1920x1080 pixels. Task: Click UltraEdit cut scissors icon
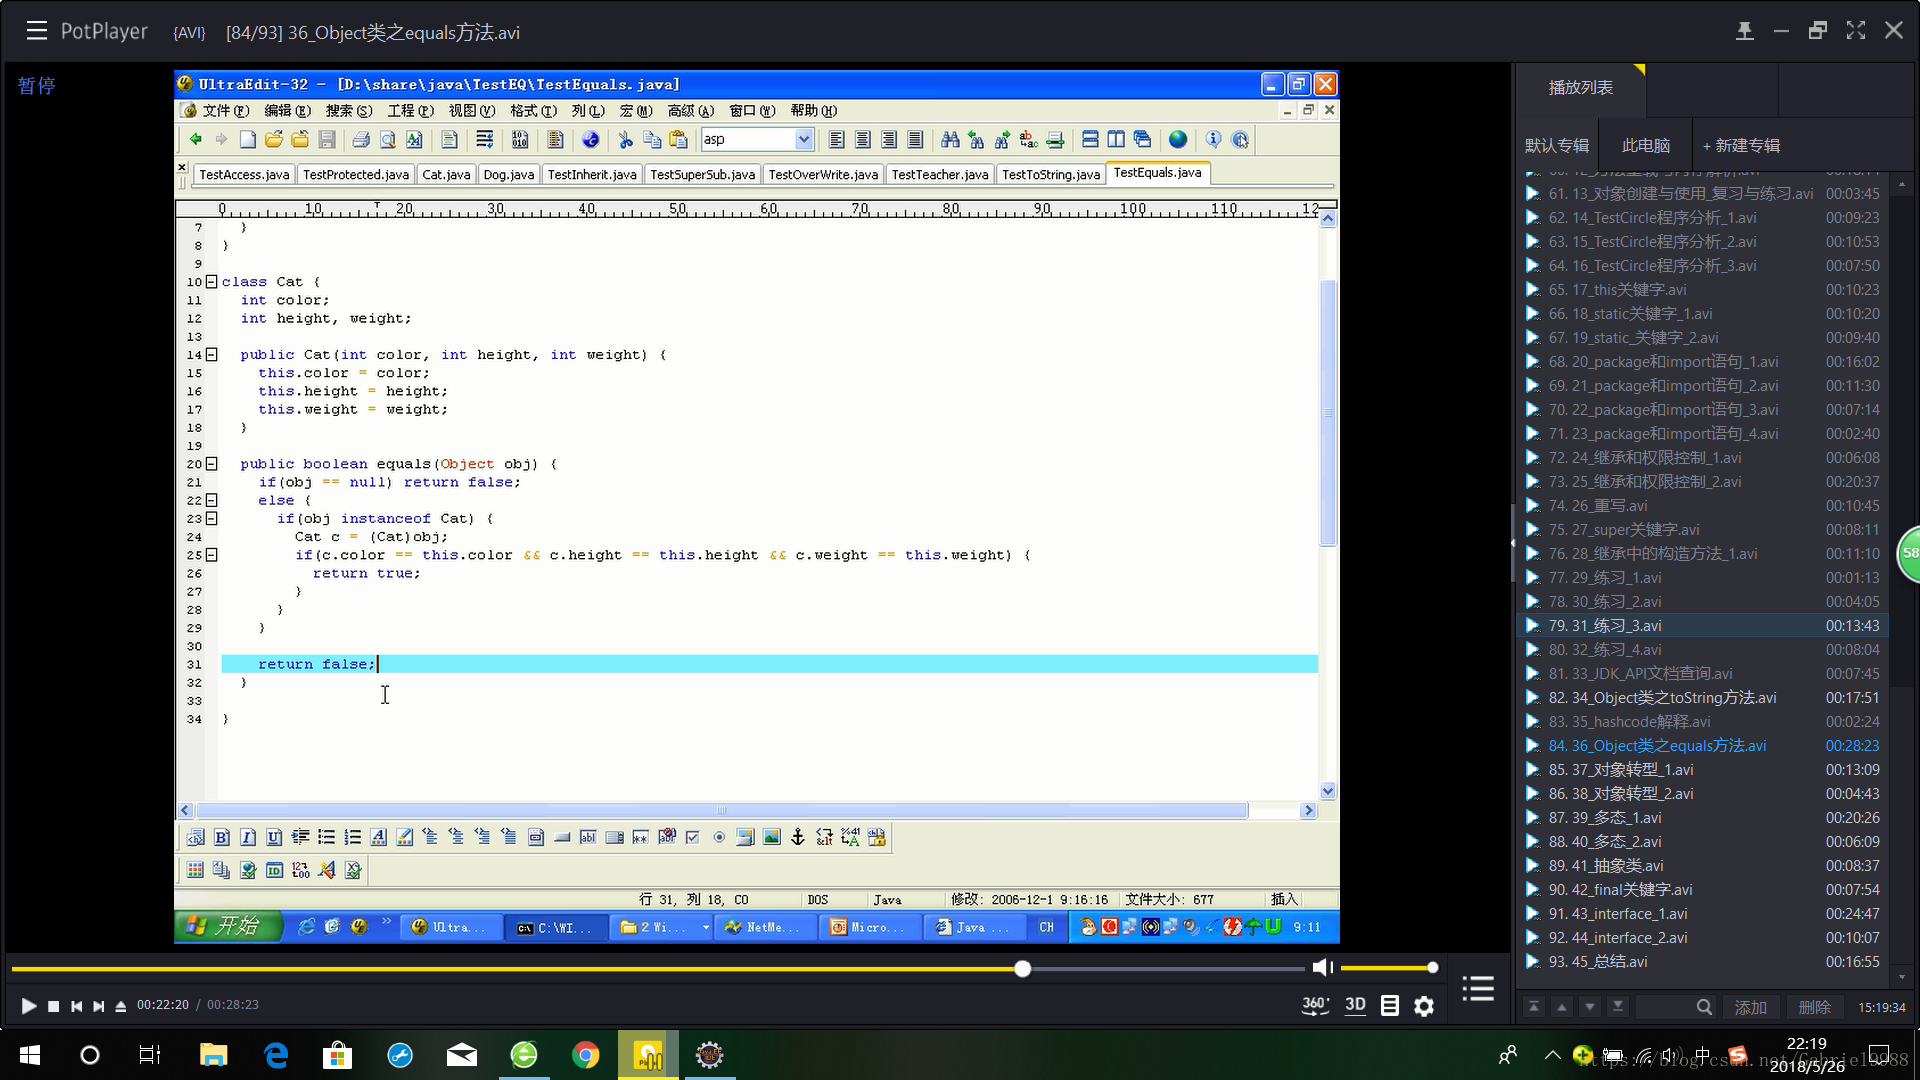tap(626, 140)
